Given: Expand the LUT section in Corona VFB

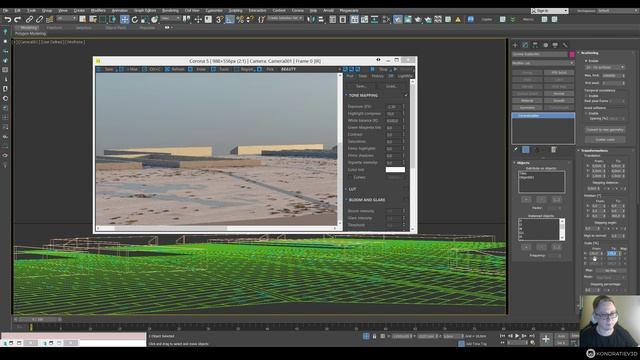Looking at the screenshot, I should tap(346, 189).
